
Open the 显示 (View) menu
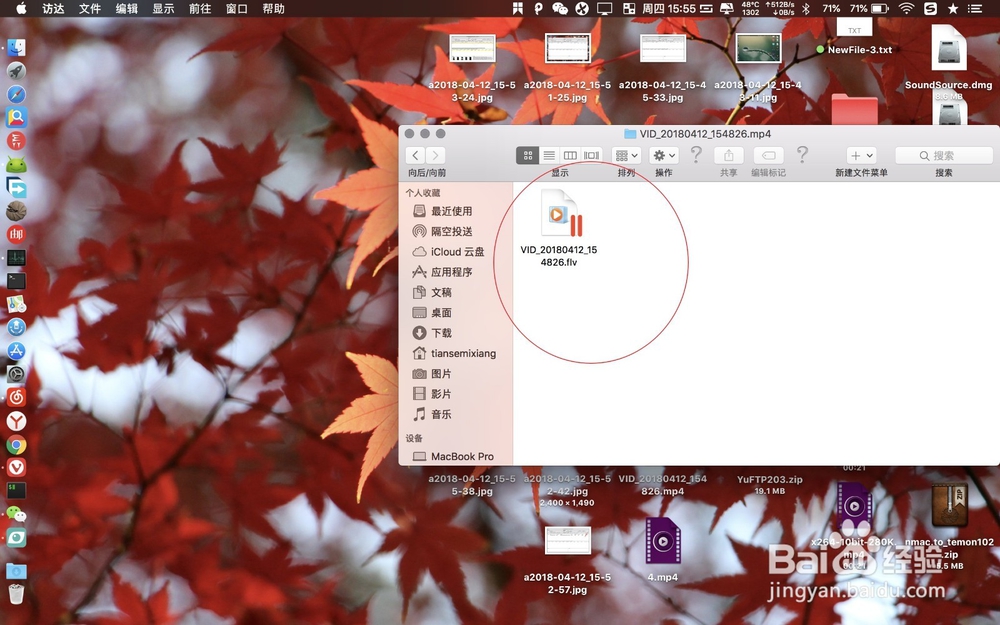163,8
